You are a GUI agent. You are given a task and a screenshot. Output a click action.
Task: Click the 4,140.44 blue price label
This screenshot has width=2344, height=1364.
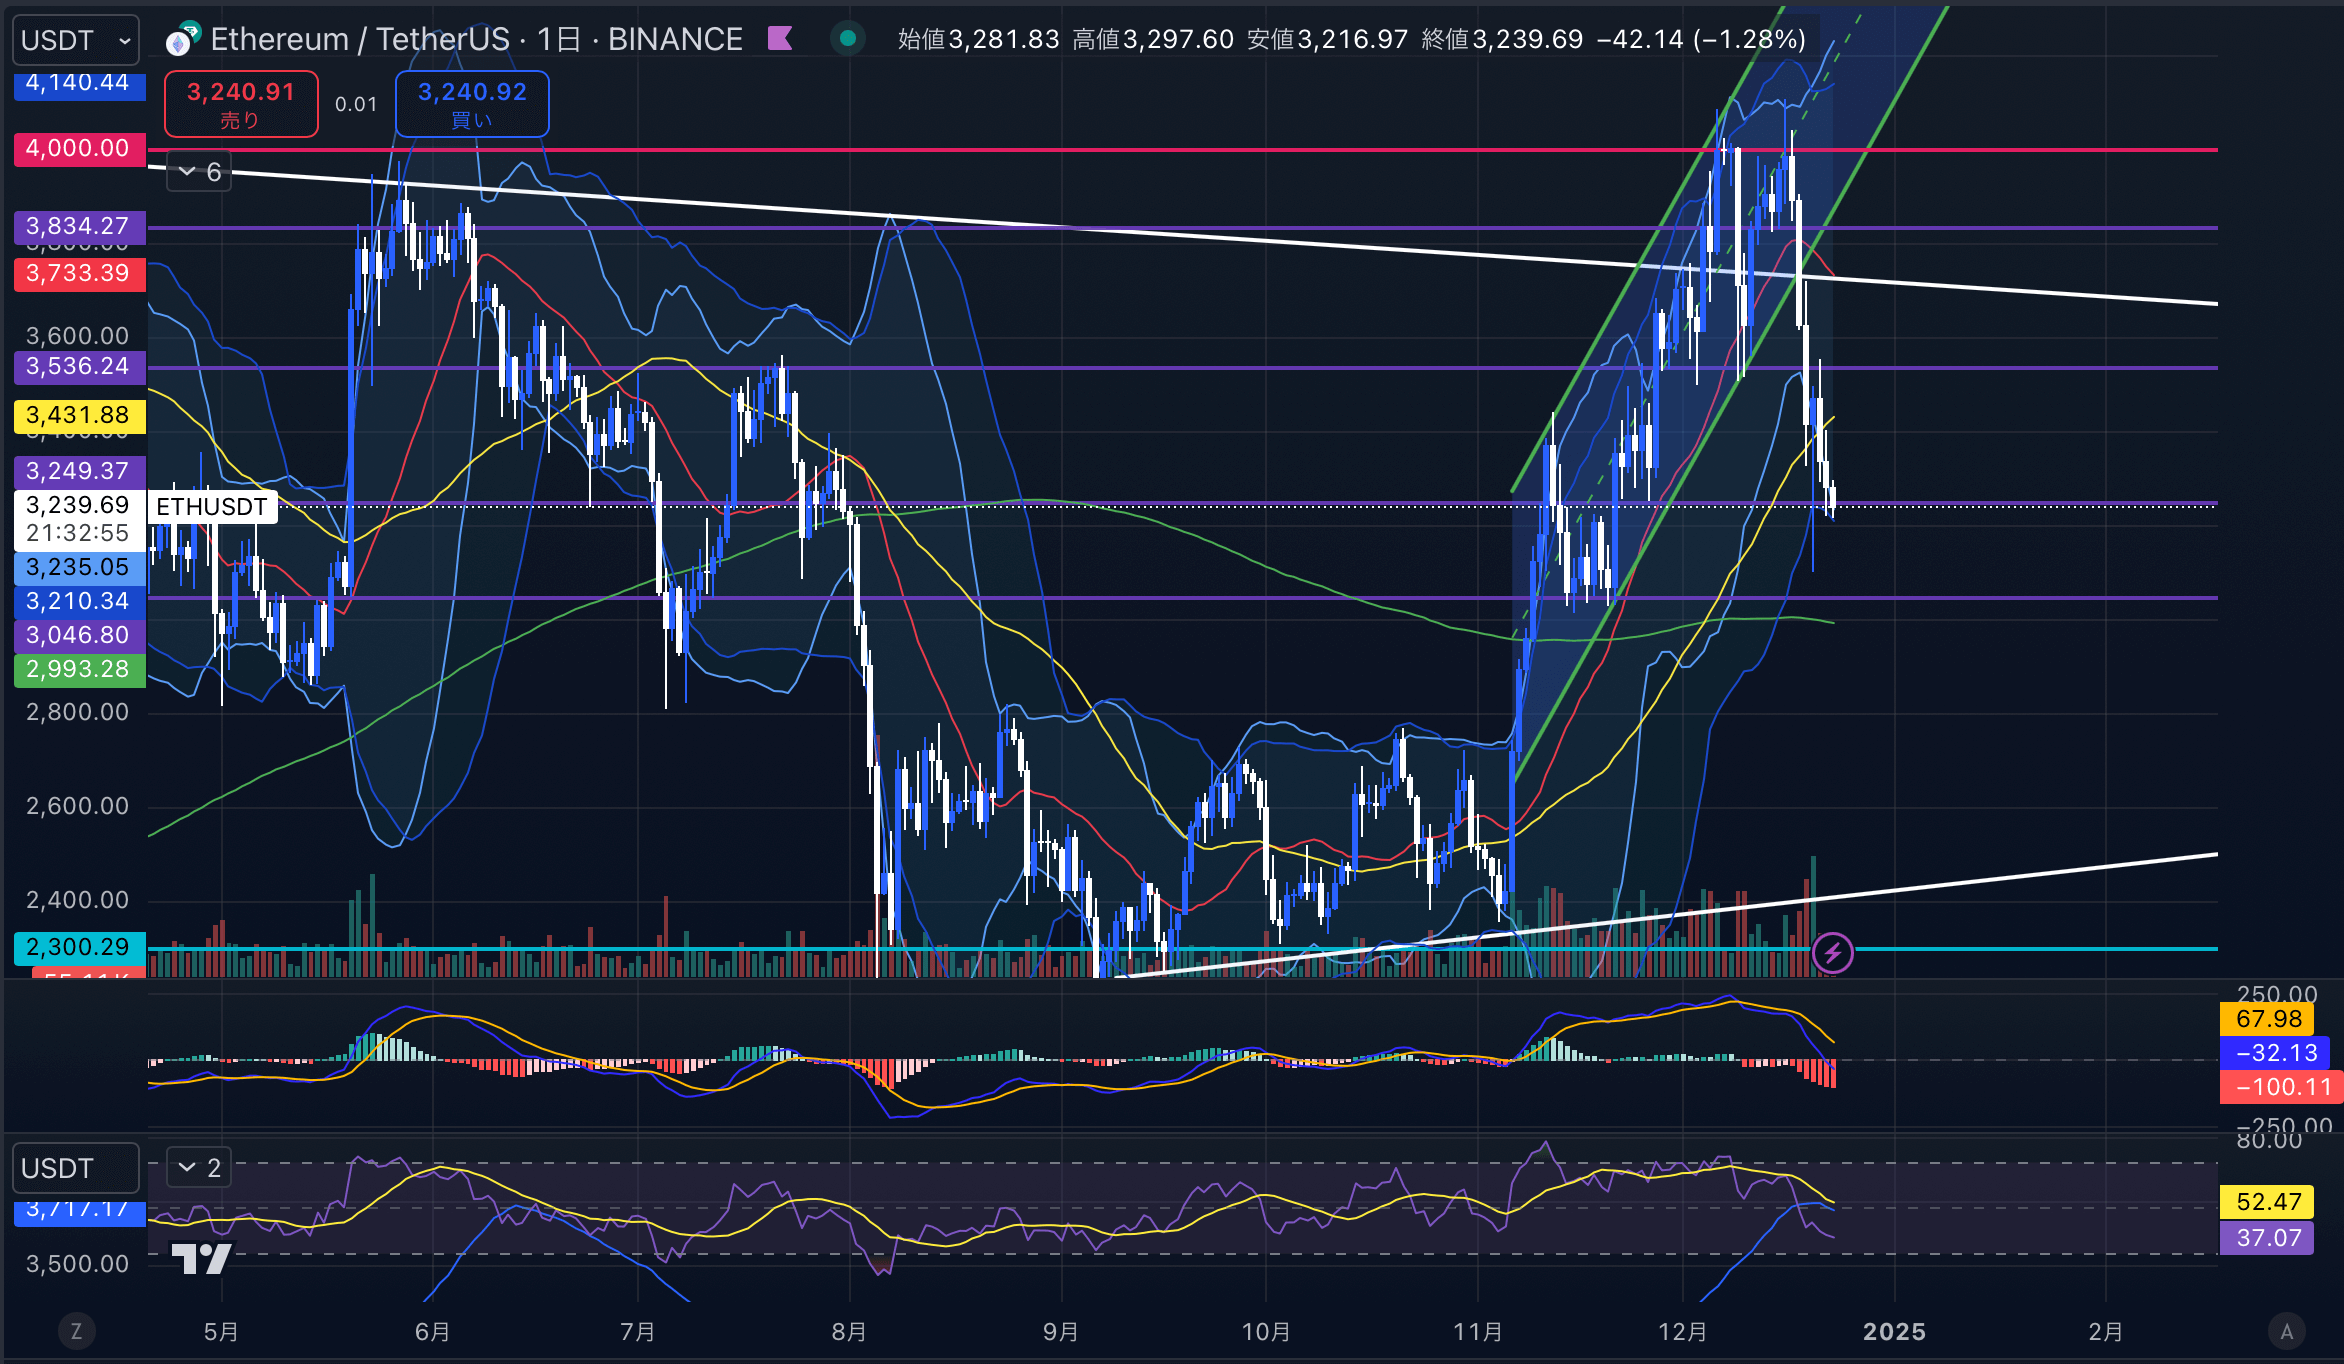tap(79, 85)
